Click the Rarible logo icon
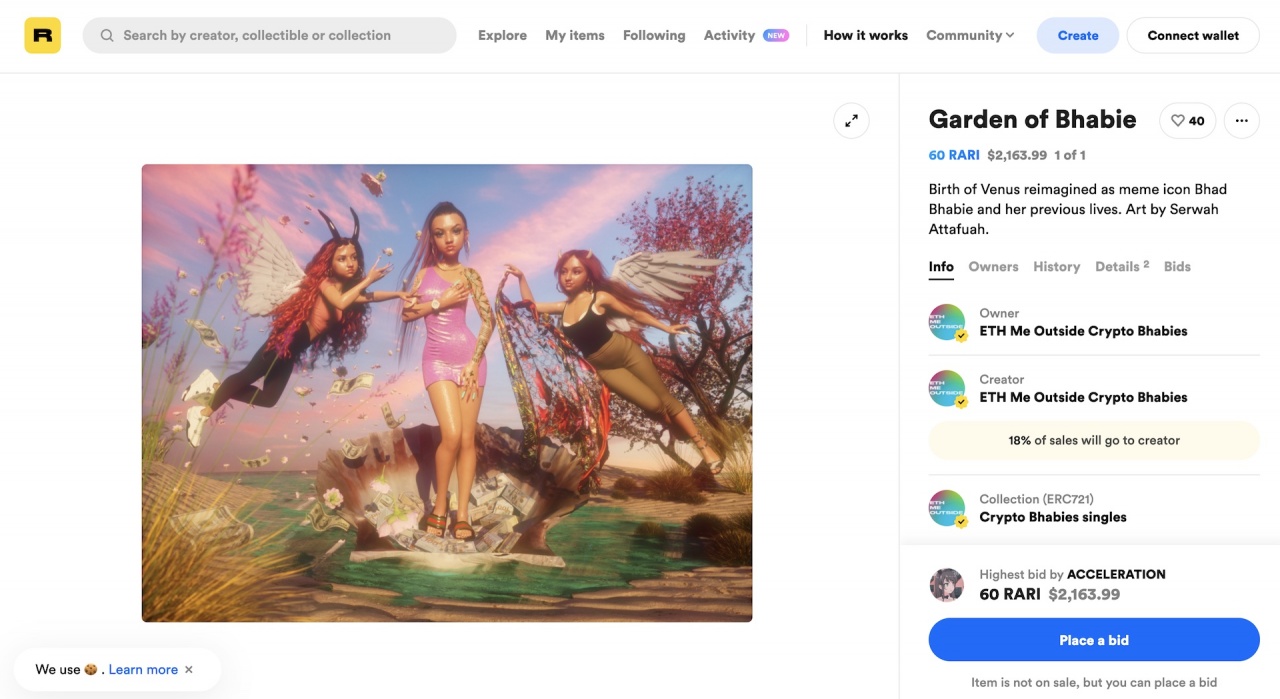 coord(42,35)
